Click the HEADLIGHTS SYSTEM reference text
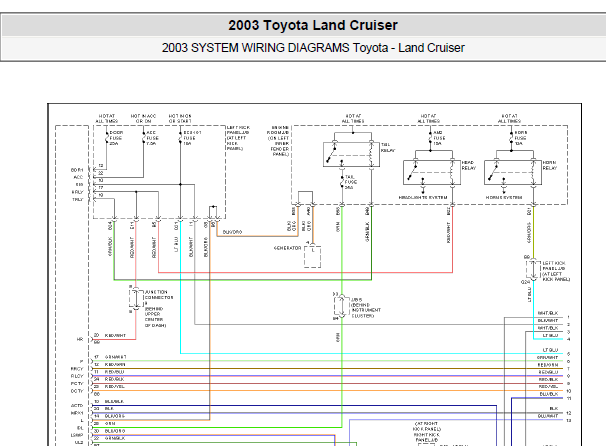Image resolution: width=606 pixels, height=446 pixels. [423, 197]
